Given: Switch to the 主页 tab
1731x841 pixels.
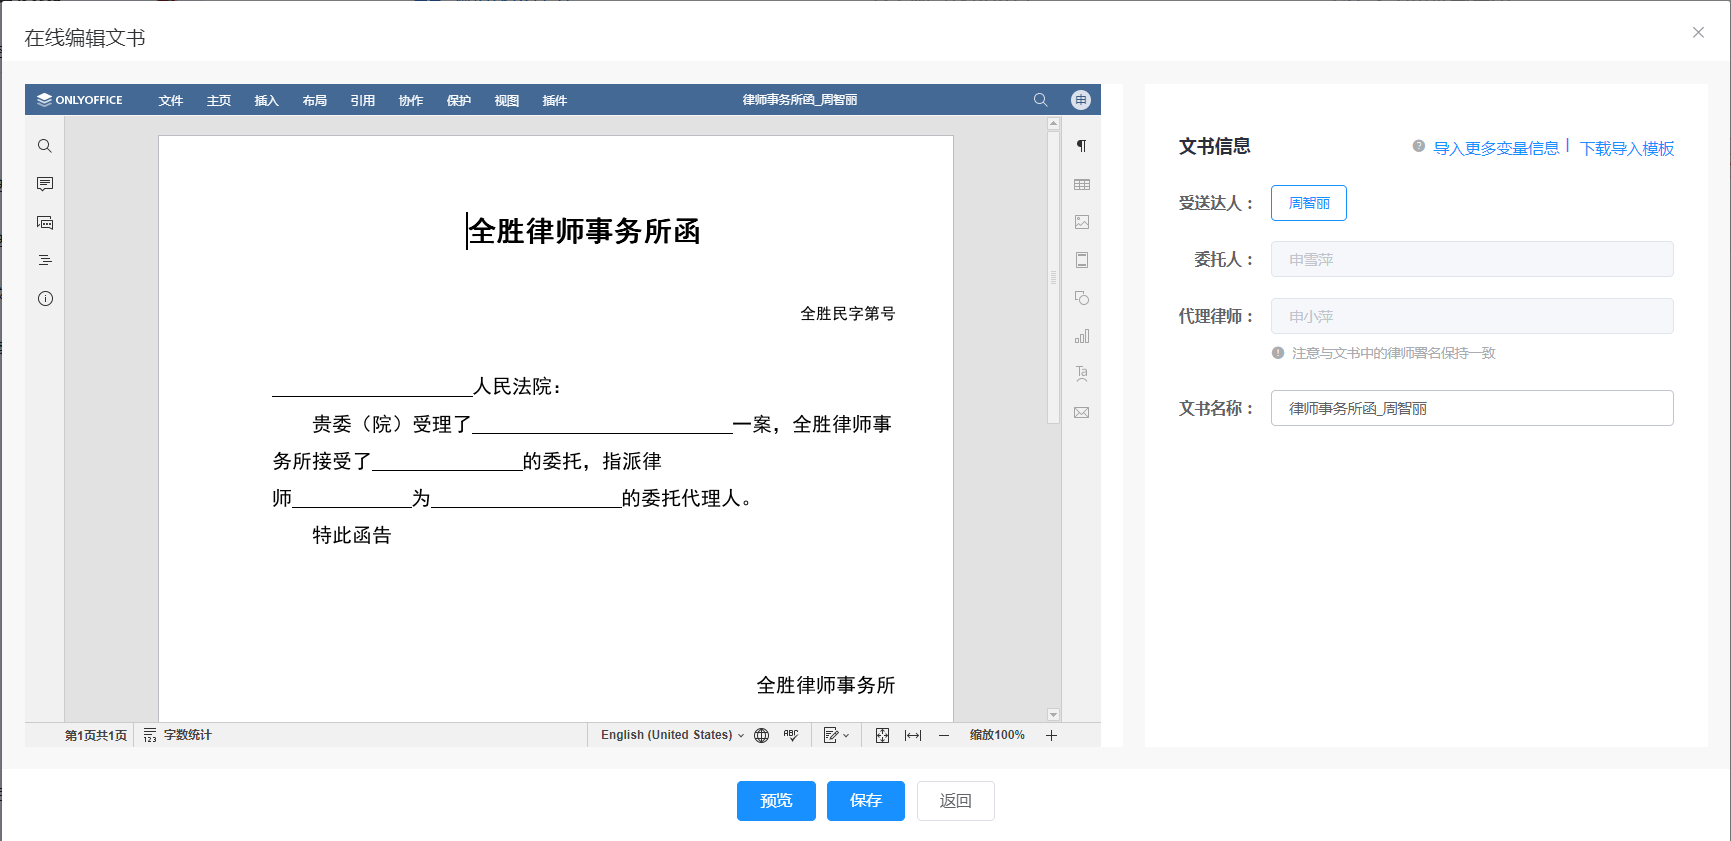Looking at the screenshot, I should pyautogui.click(x=219, y=100).
